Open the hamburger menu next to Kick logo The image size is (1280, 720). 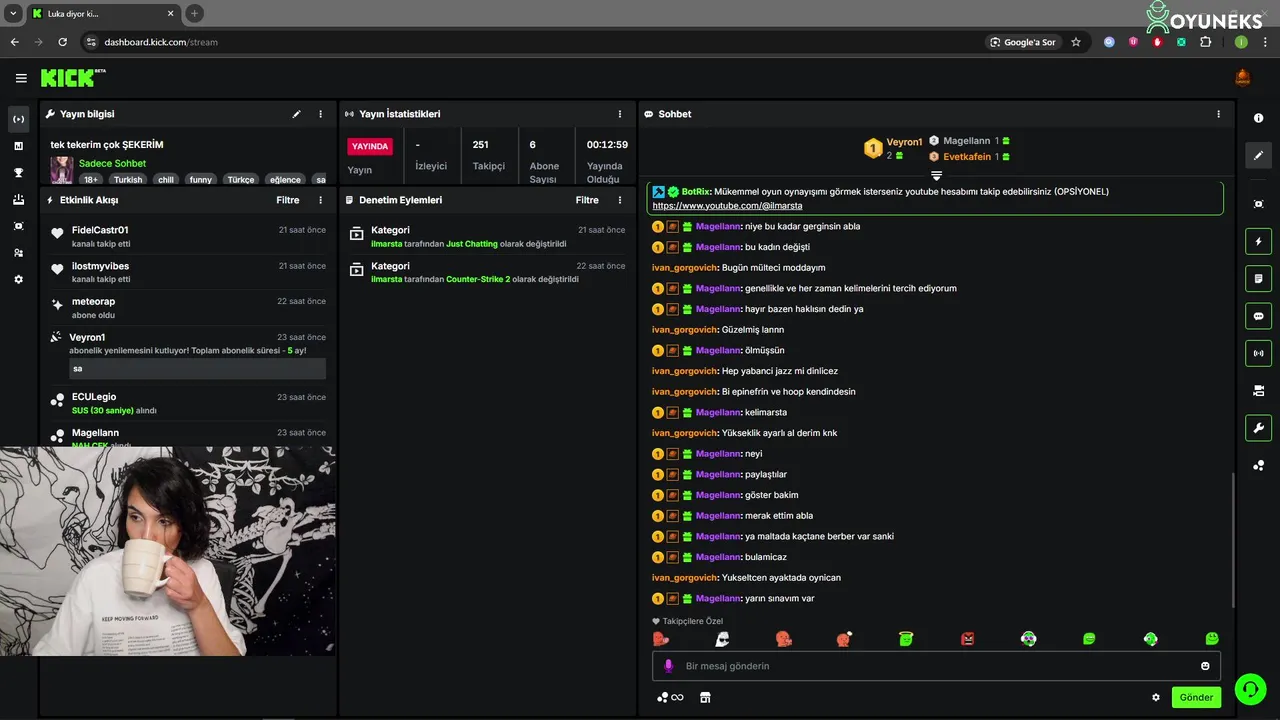[x=21, y=78]
